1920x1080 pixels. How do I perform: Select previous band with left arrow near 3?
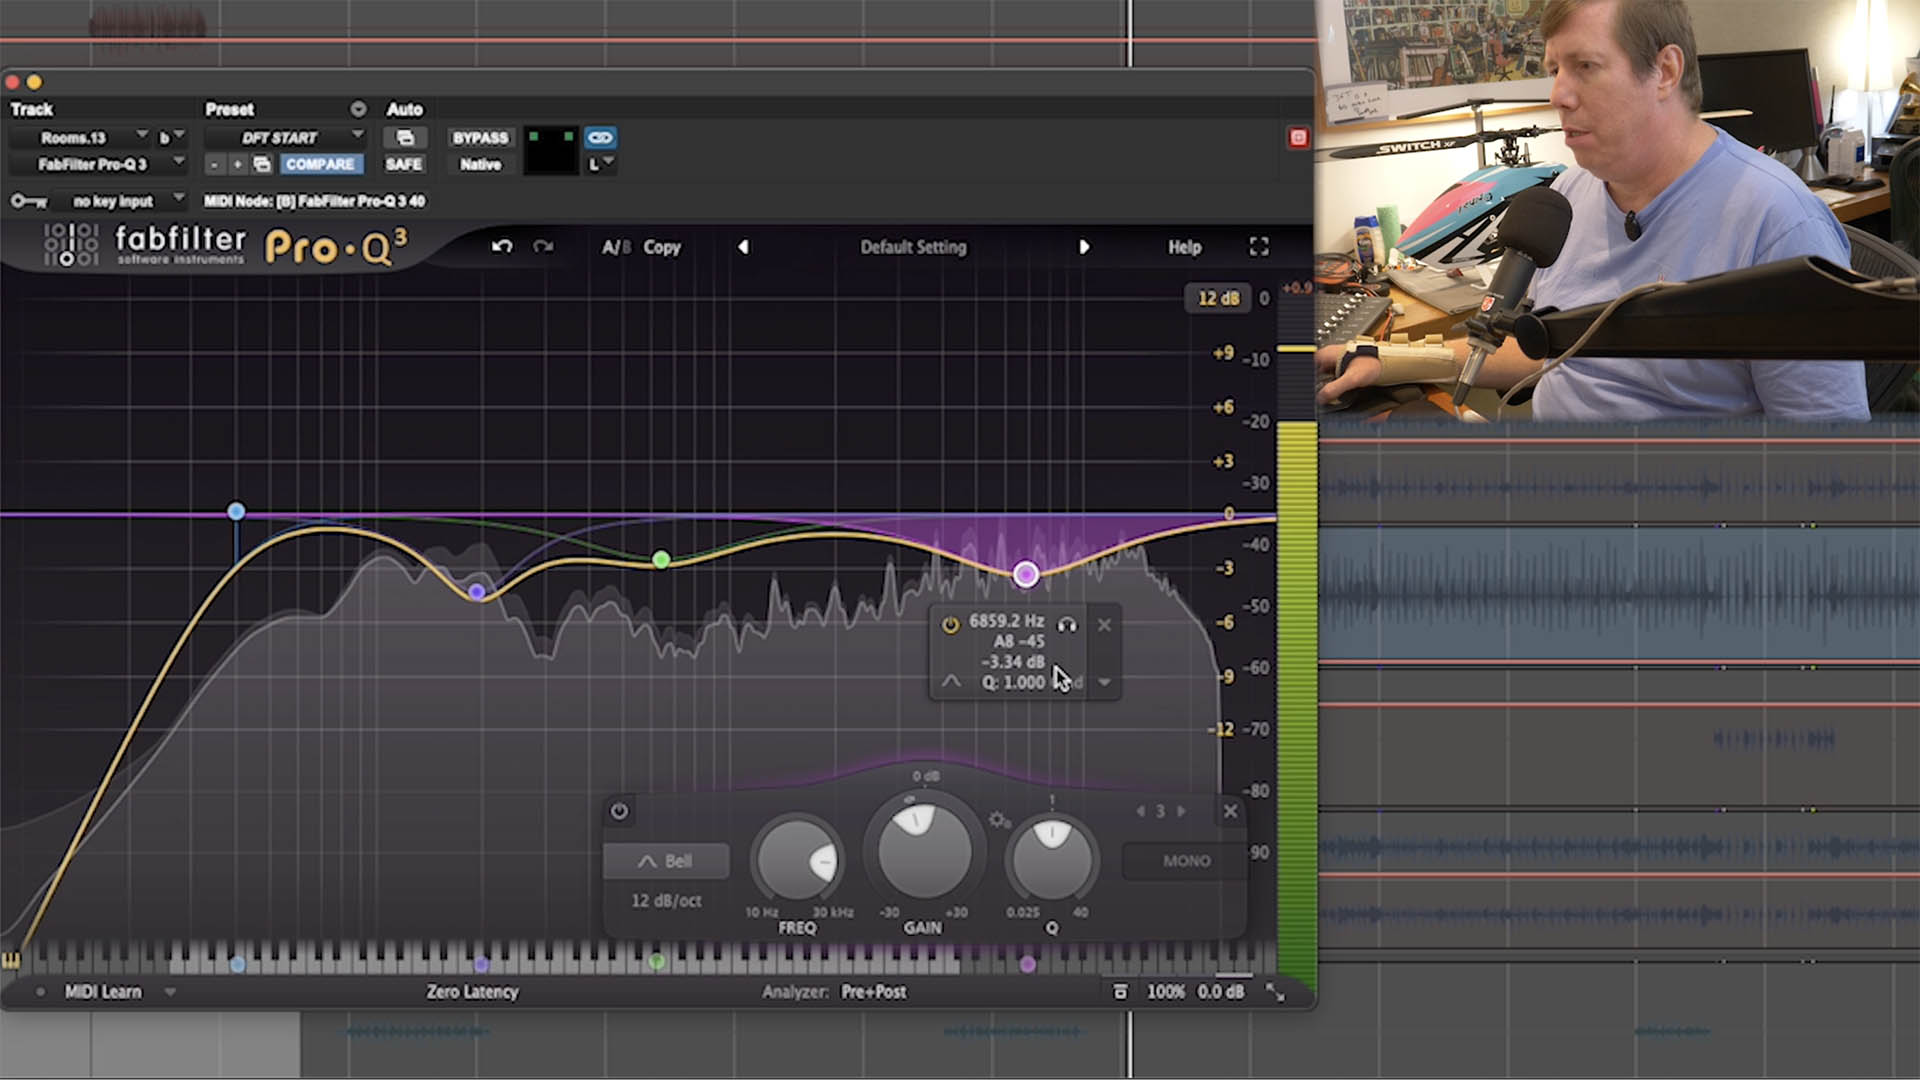1140,811
